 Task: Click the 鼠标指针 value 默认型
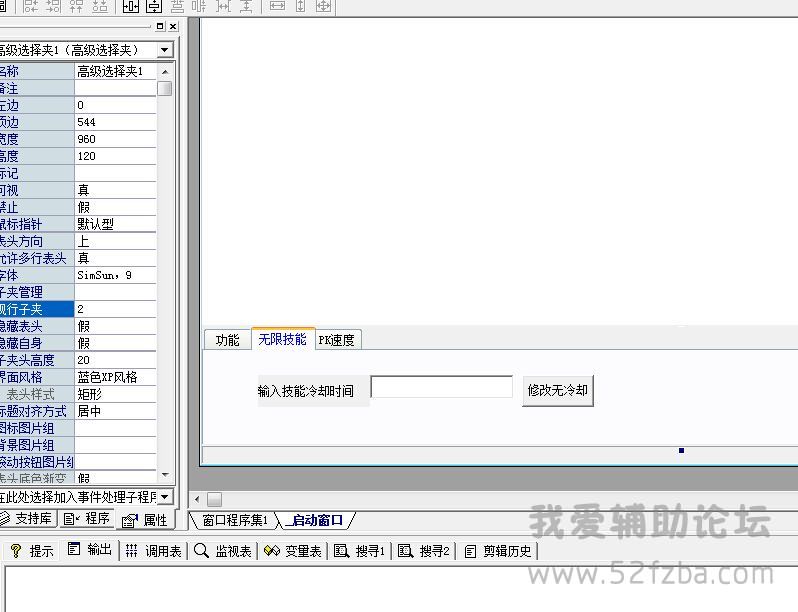(116, 224)
